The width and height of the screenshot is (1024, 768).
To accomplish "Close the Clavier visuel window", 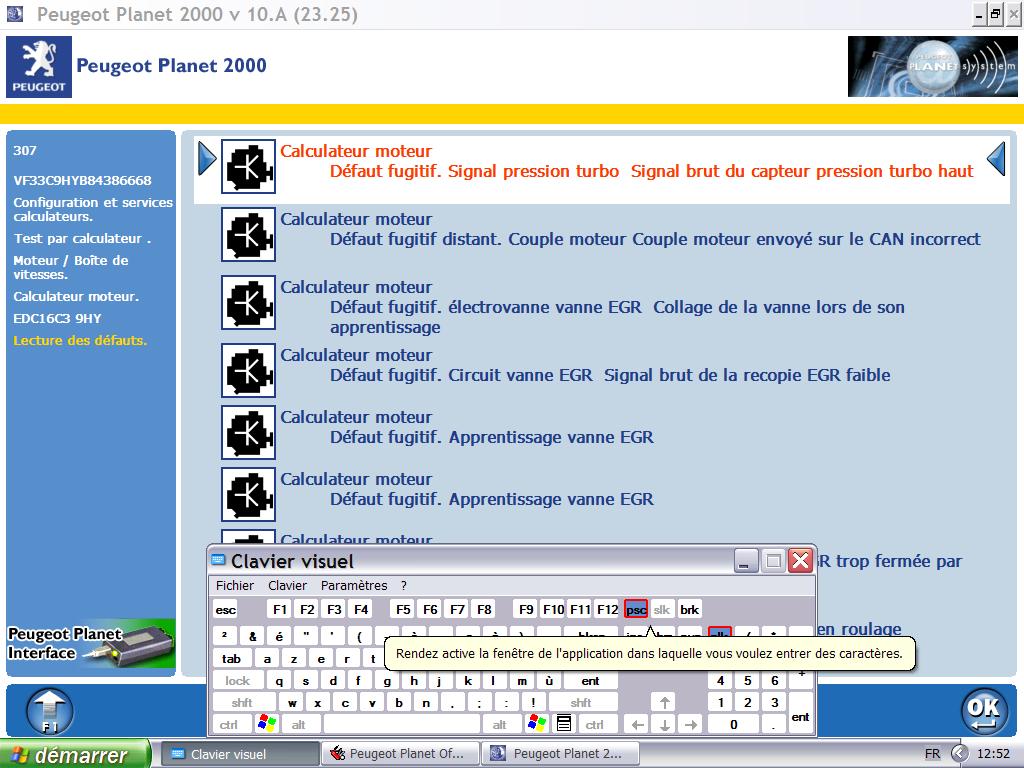I will 801,561.
